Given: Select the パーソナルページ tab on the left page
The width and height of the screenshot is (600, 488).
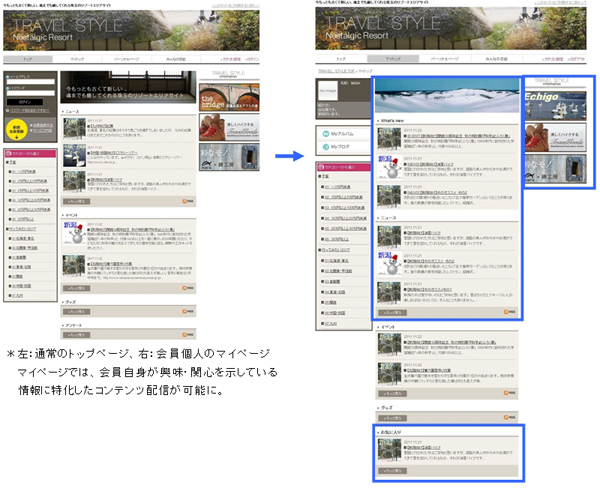Looking at the screenshot, I should click(127, 59).
